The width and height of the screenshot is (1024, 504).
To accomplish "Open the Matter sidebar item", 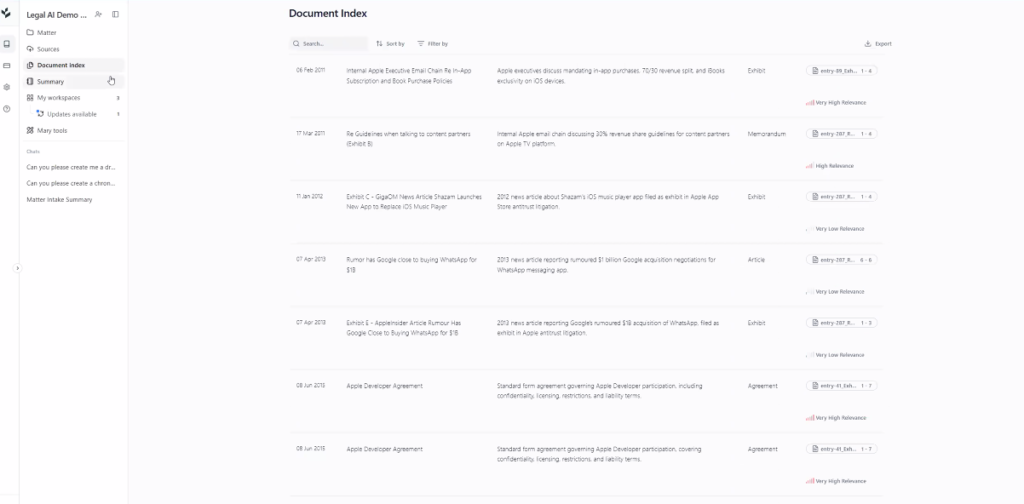I will point(73,33).
